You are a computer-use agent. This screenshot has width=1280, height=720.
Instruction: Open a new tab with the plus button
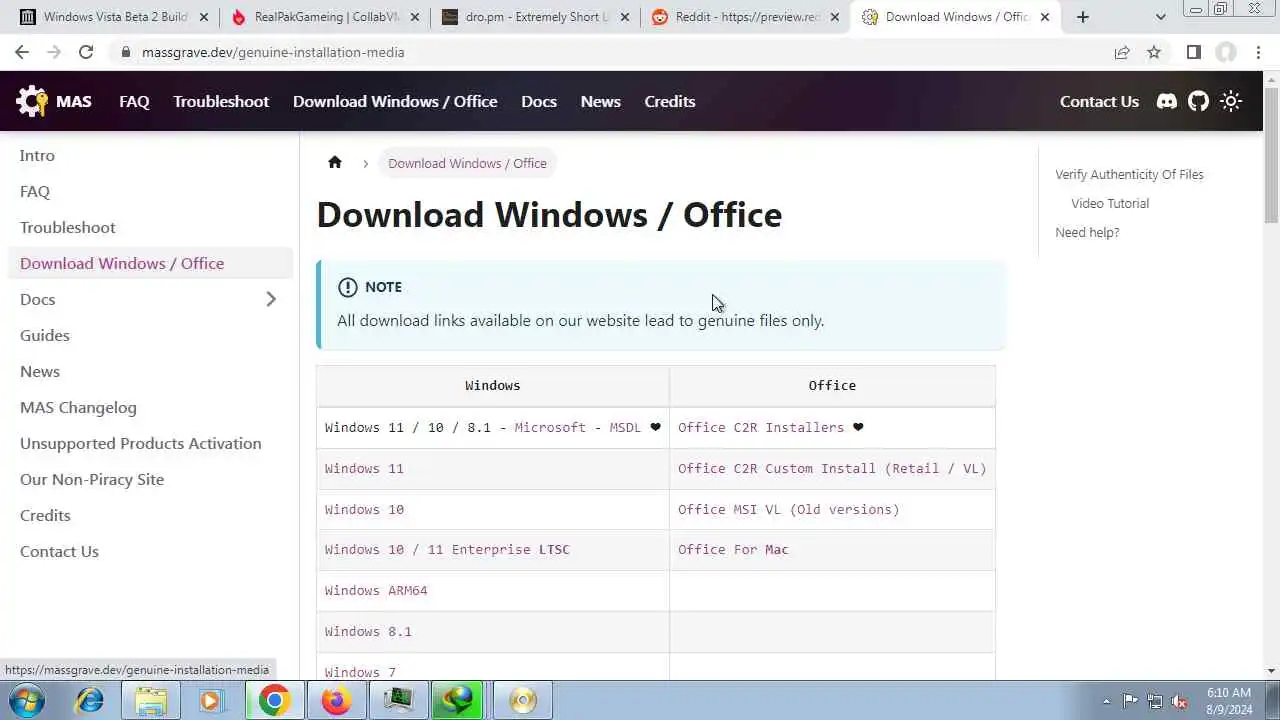[x=1083, y=17]
